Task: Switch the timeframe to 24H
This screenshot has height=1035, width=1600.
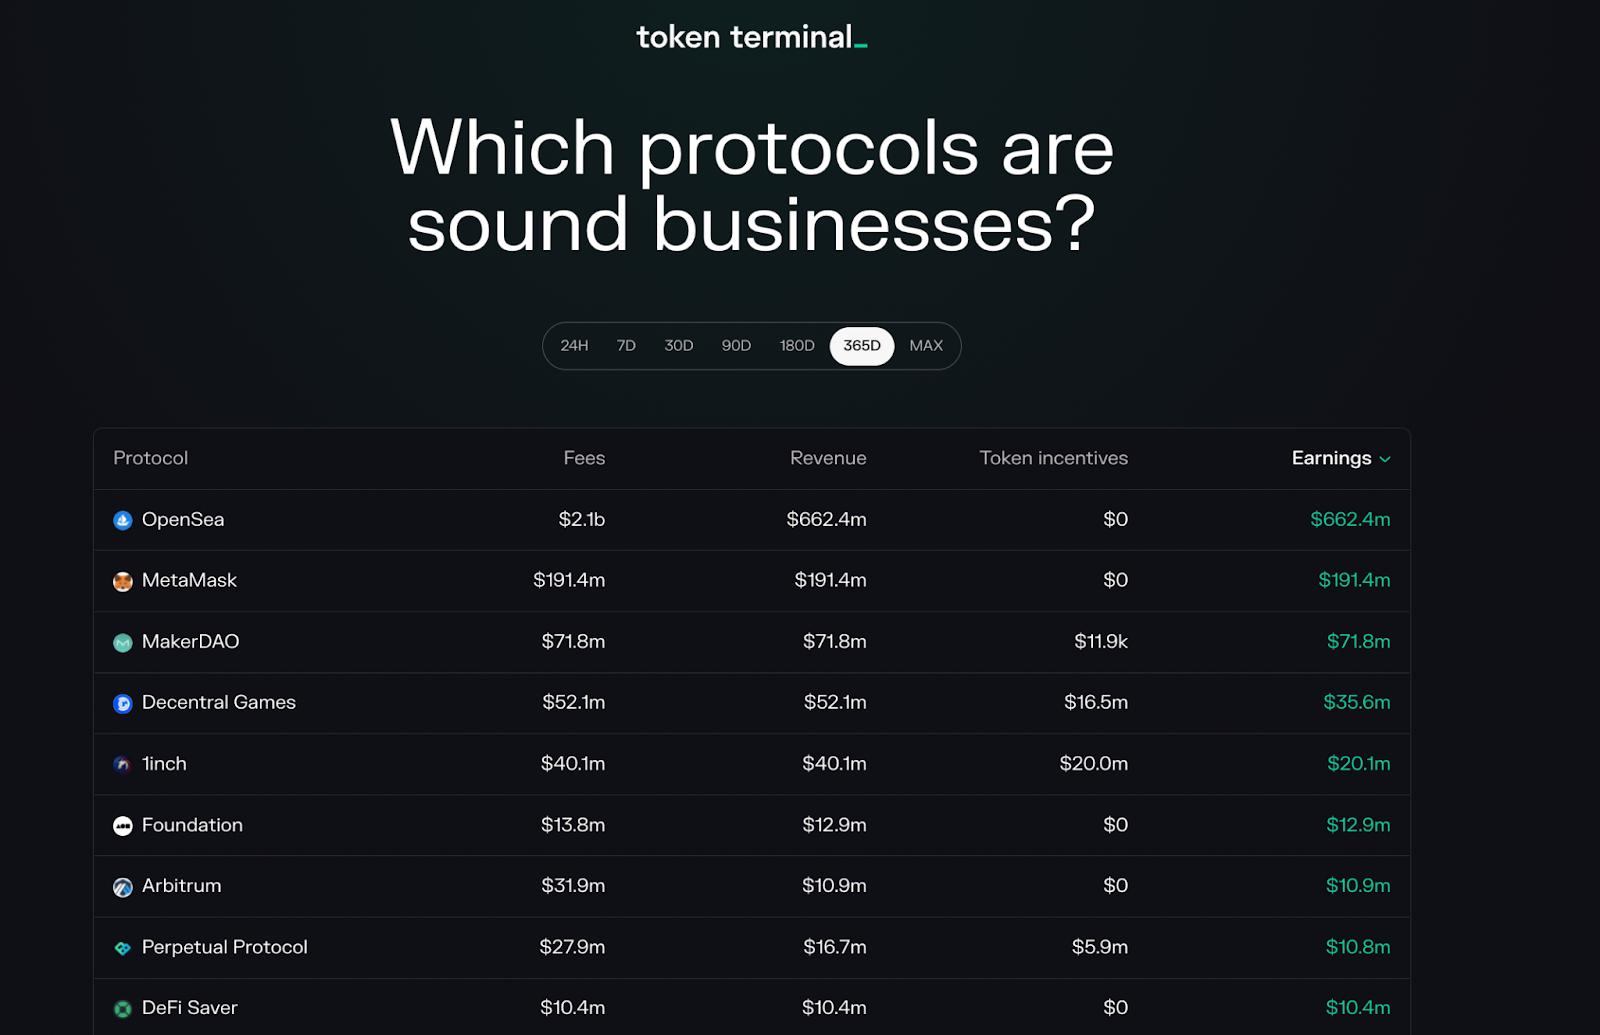Action: [574, 346]
